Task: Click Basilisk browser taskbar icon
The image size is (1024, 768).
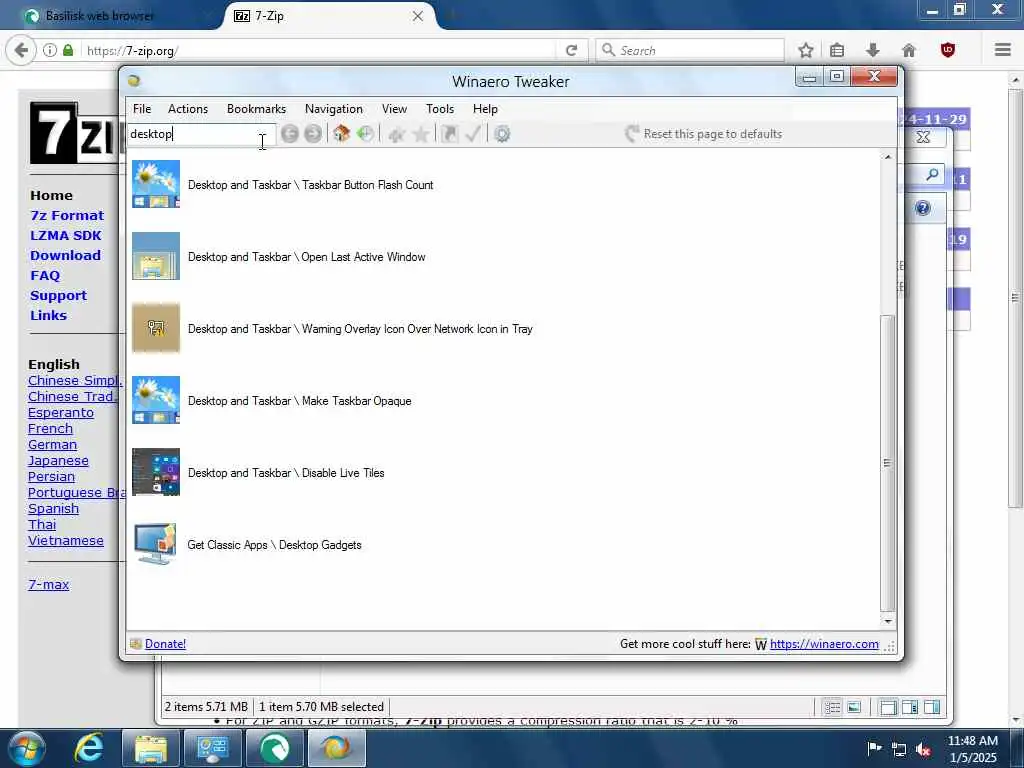Action: [275, 748]
